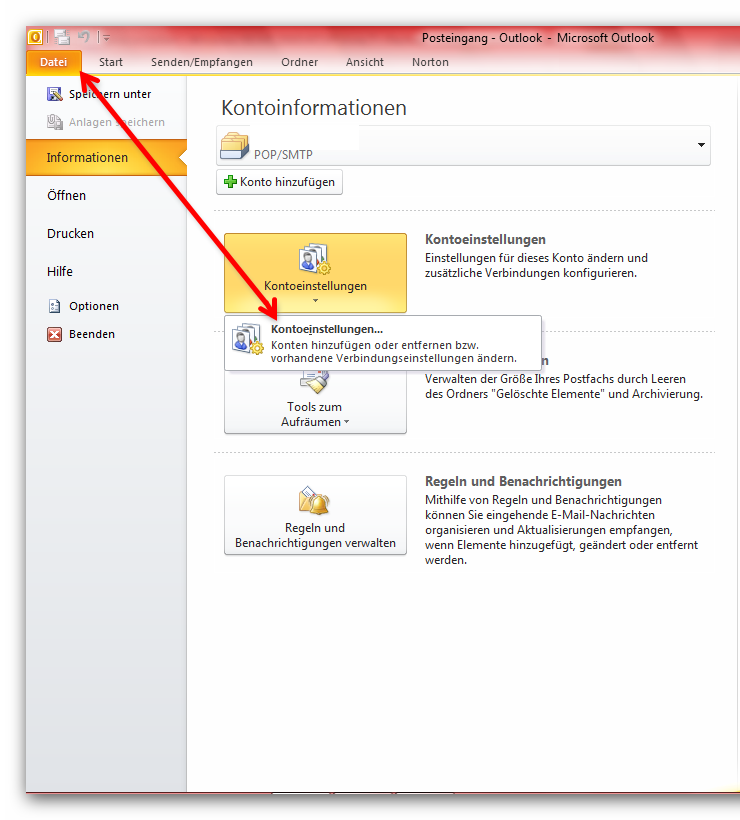This screenshot has height=820, width=740.
Task: Expand the POP/SMTP account dropdown arrow
Action: (701, 145)
